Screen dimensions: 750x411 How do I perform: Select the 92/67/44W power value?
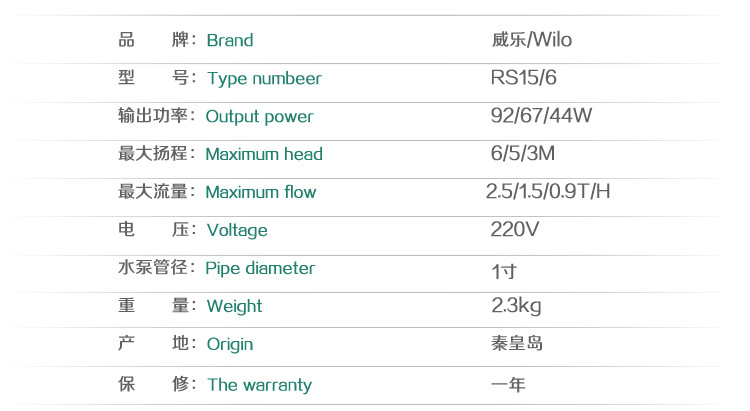pos(541,116)
